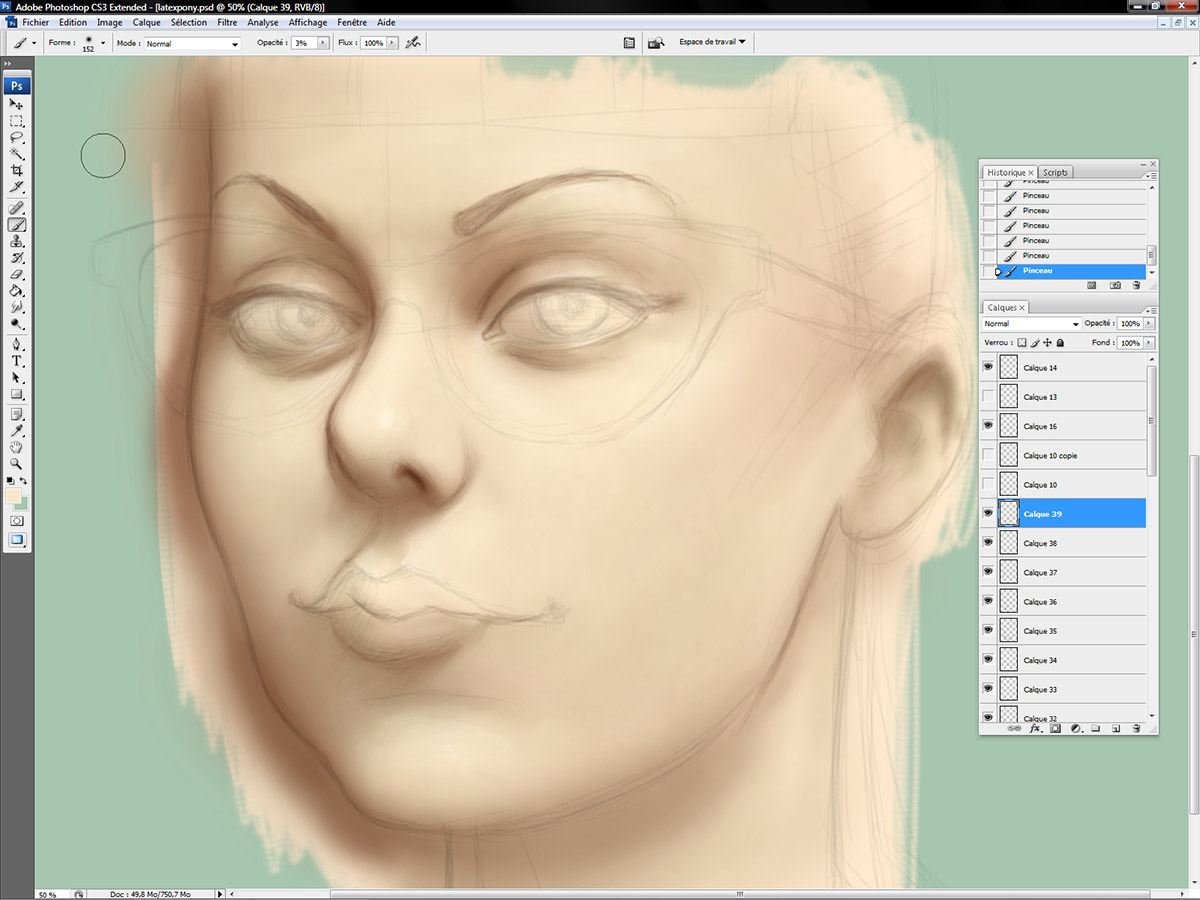Open the Filtre menu
The height and width of the screenshot is (900, 1200).
[227, 22]
